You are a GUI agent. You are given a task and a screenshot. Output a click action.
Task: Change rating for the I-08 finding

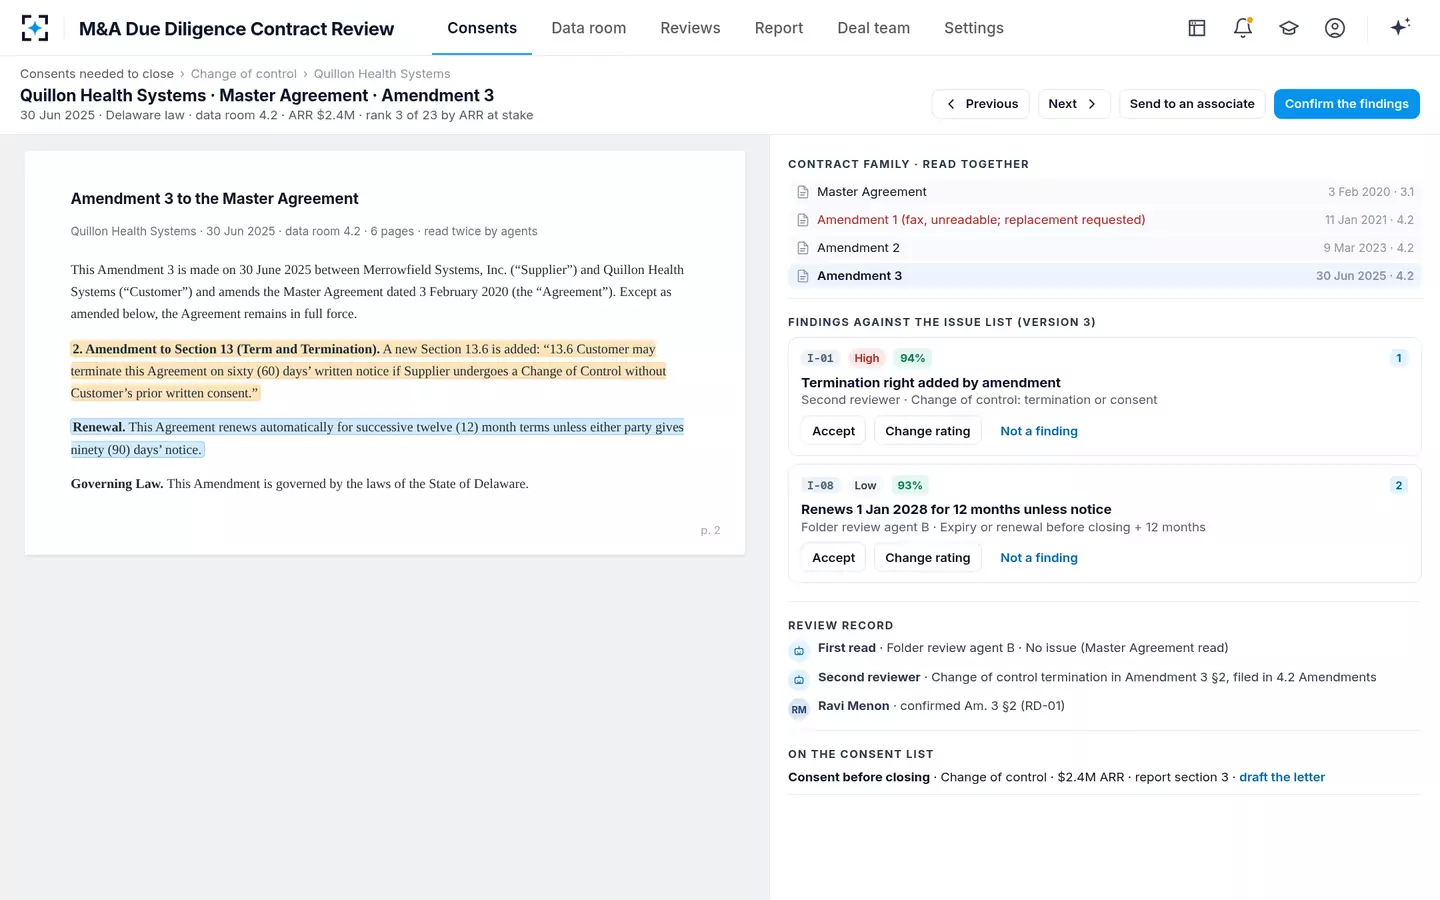pyautogui.click(x=928, y=558)
